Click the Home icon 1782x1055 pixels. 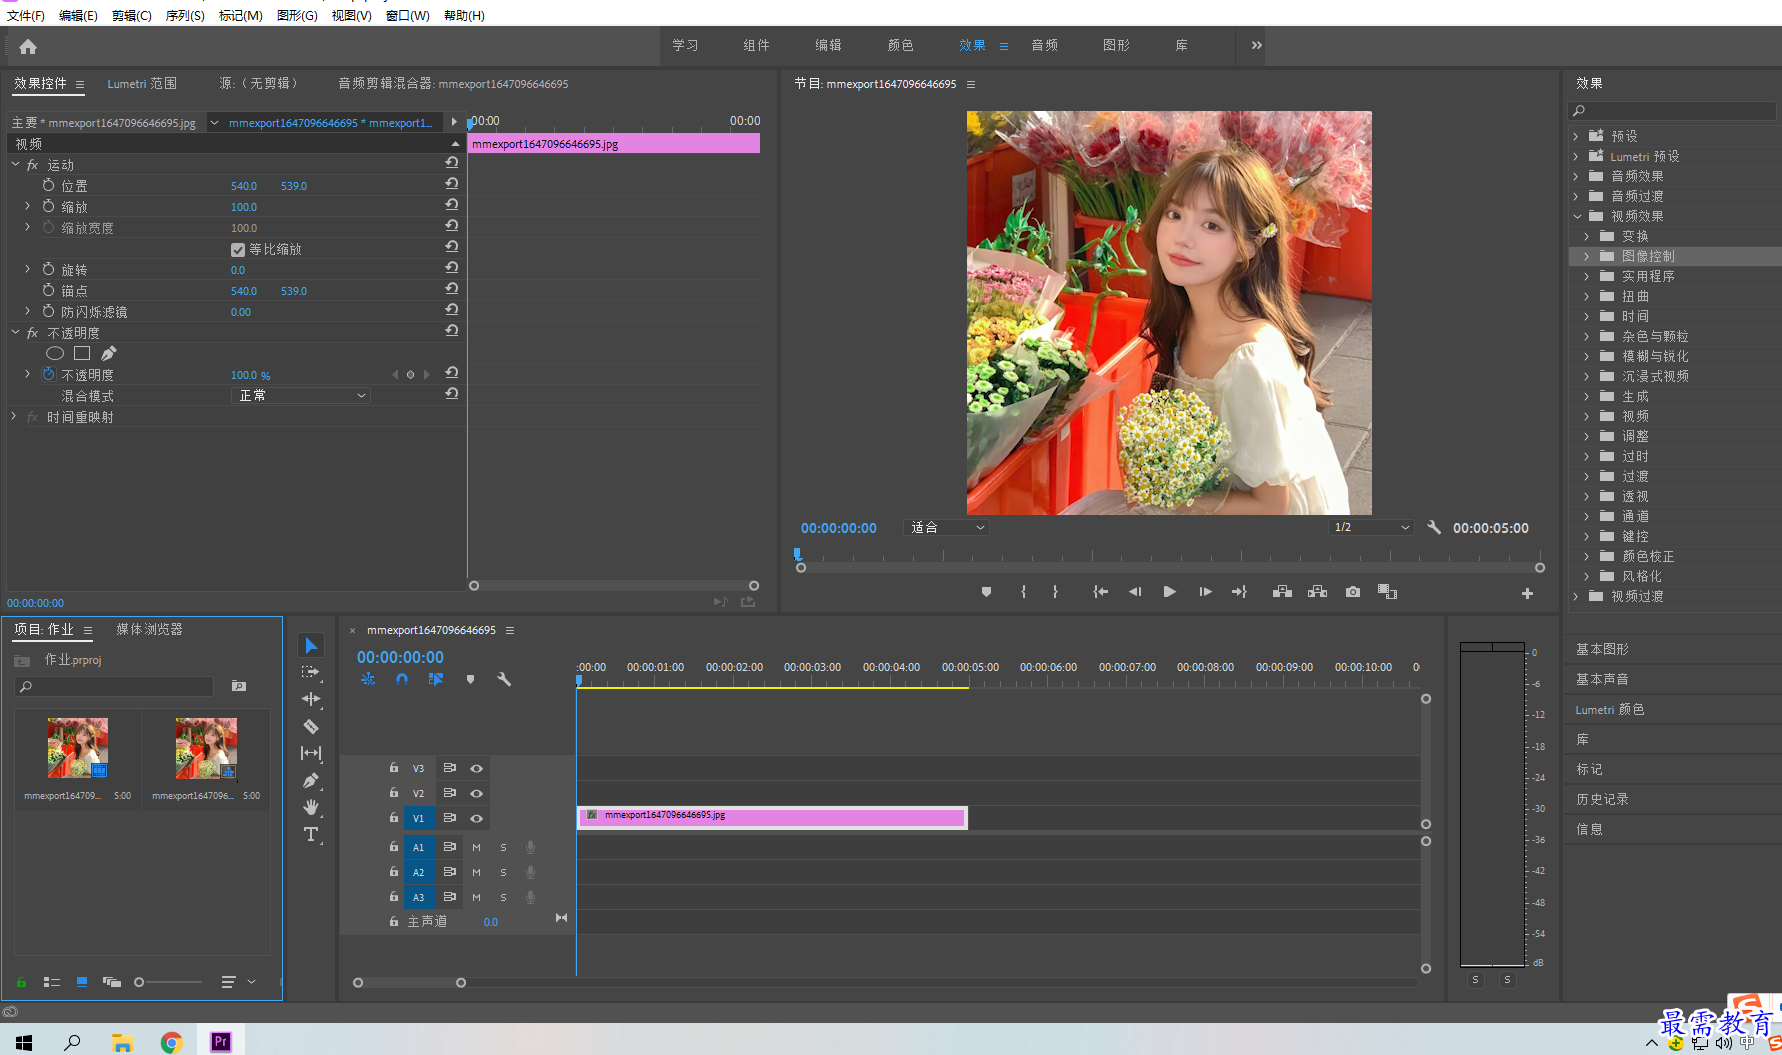pyautogui.click(x=28, y=46)
